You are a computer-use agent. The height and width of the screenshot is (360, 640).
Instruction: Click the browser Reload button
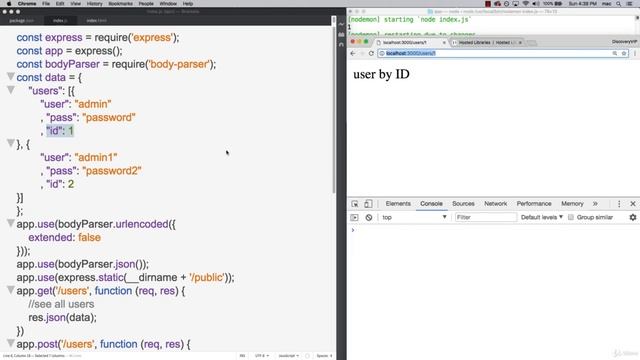(x=371, y=53)
